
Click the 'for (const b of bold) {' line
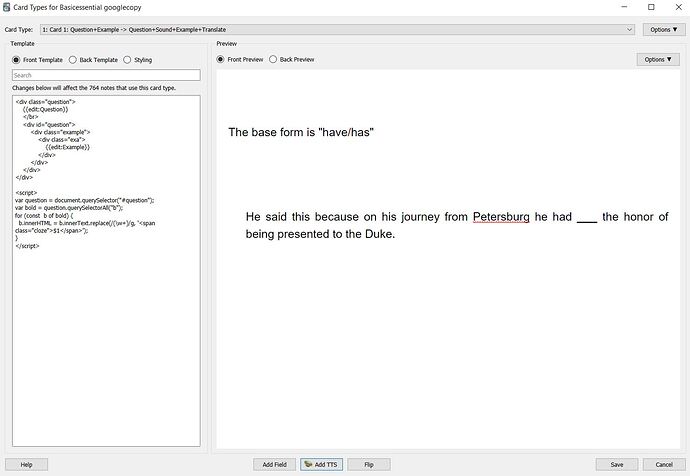click(x=44, y=216)
